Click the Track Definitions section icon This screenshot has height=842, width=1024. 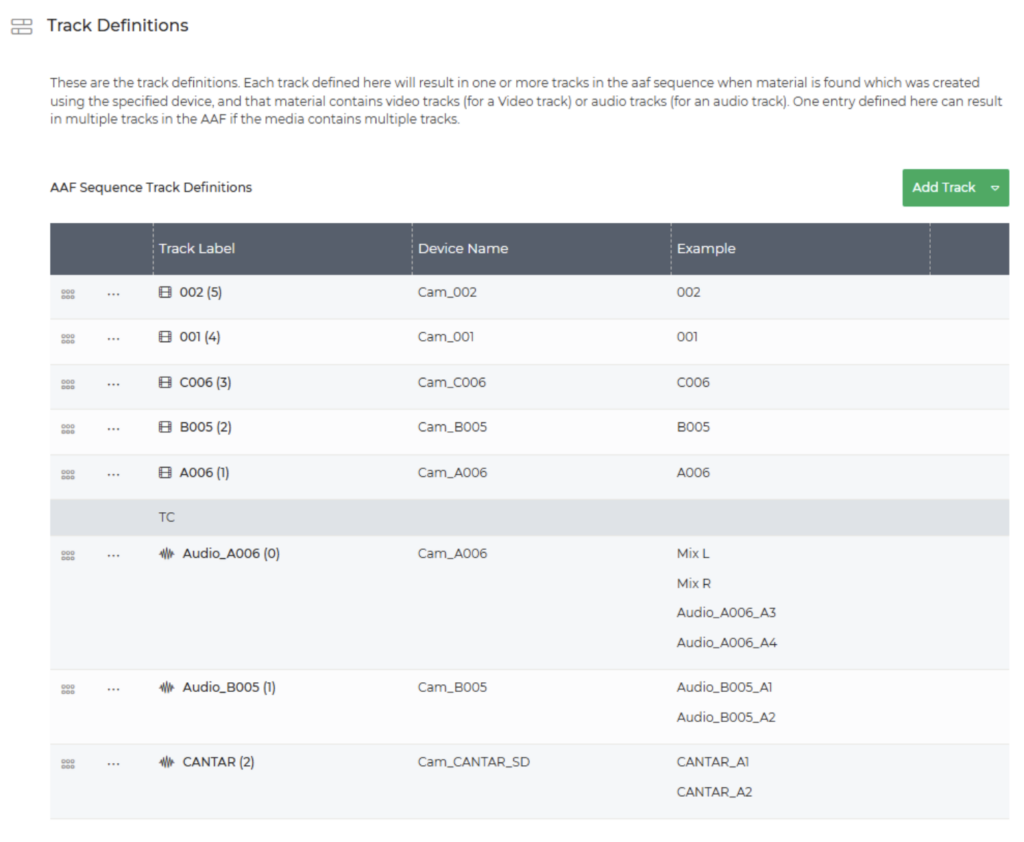(x=22, y=26)
